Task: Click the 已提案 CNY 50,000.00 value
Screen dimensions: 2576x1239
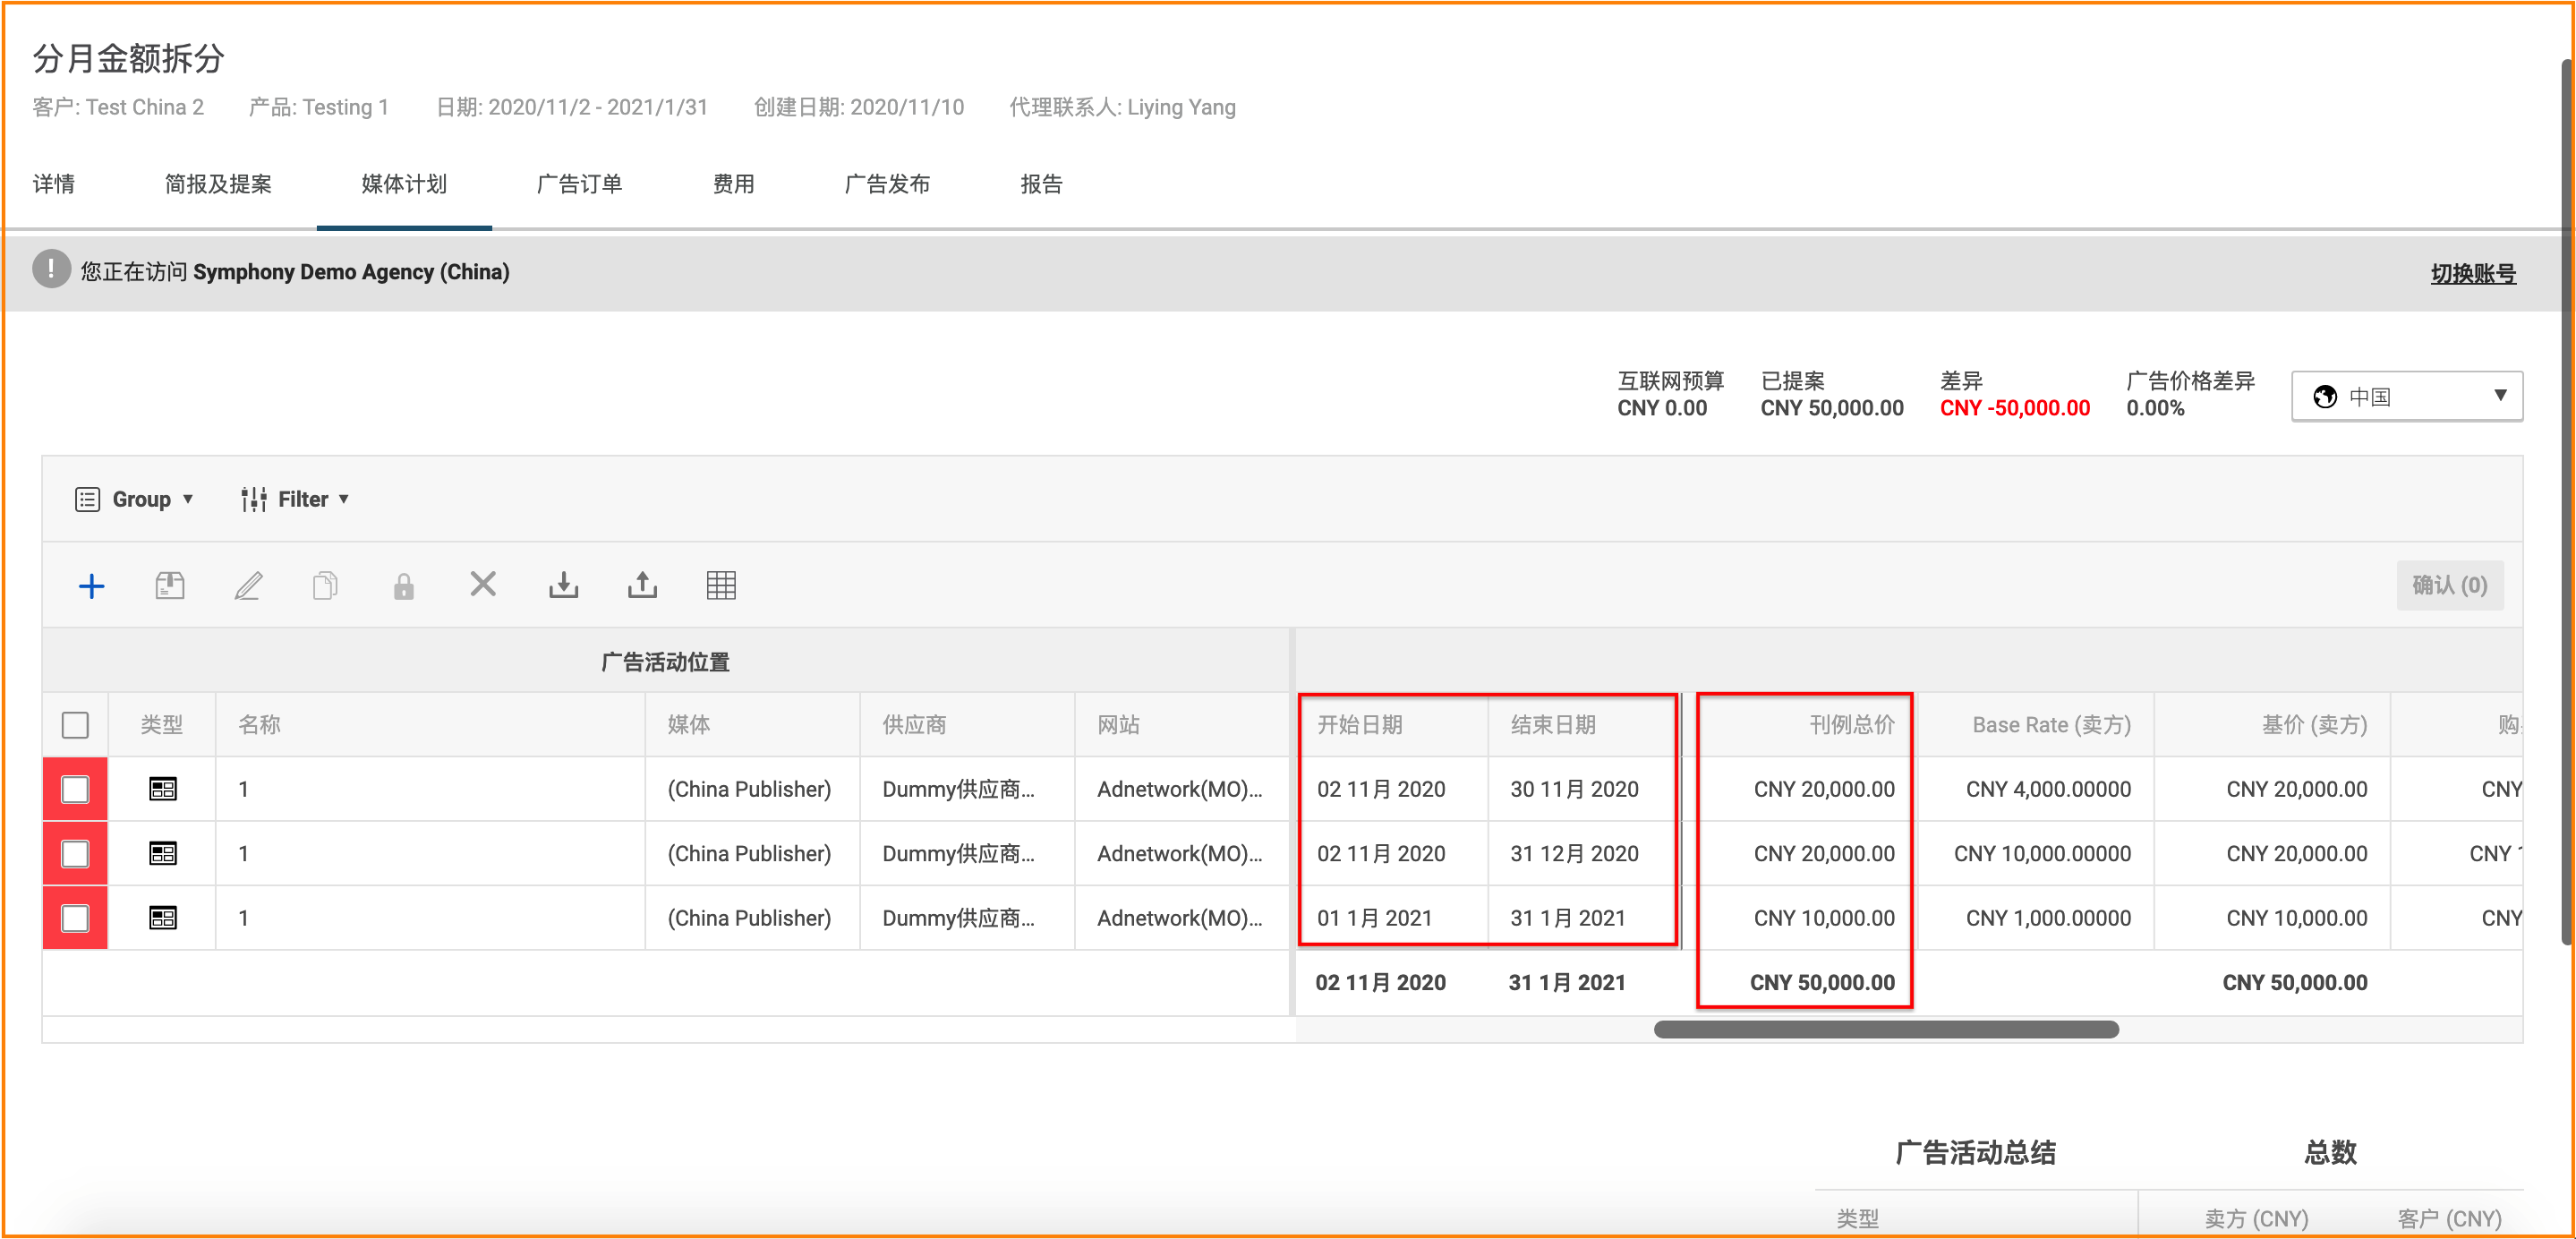Action: pos(1831,408)
